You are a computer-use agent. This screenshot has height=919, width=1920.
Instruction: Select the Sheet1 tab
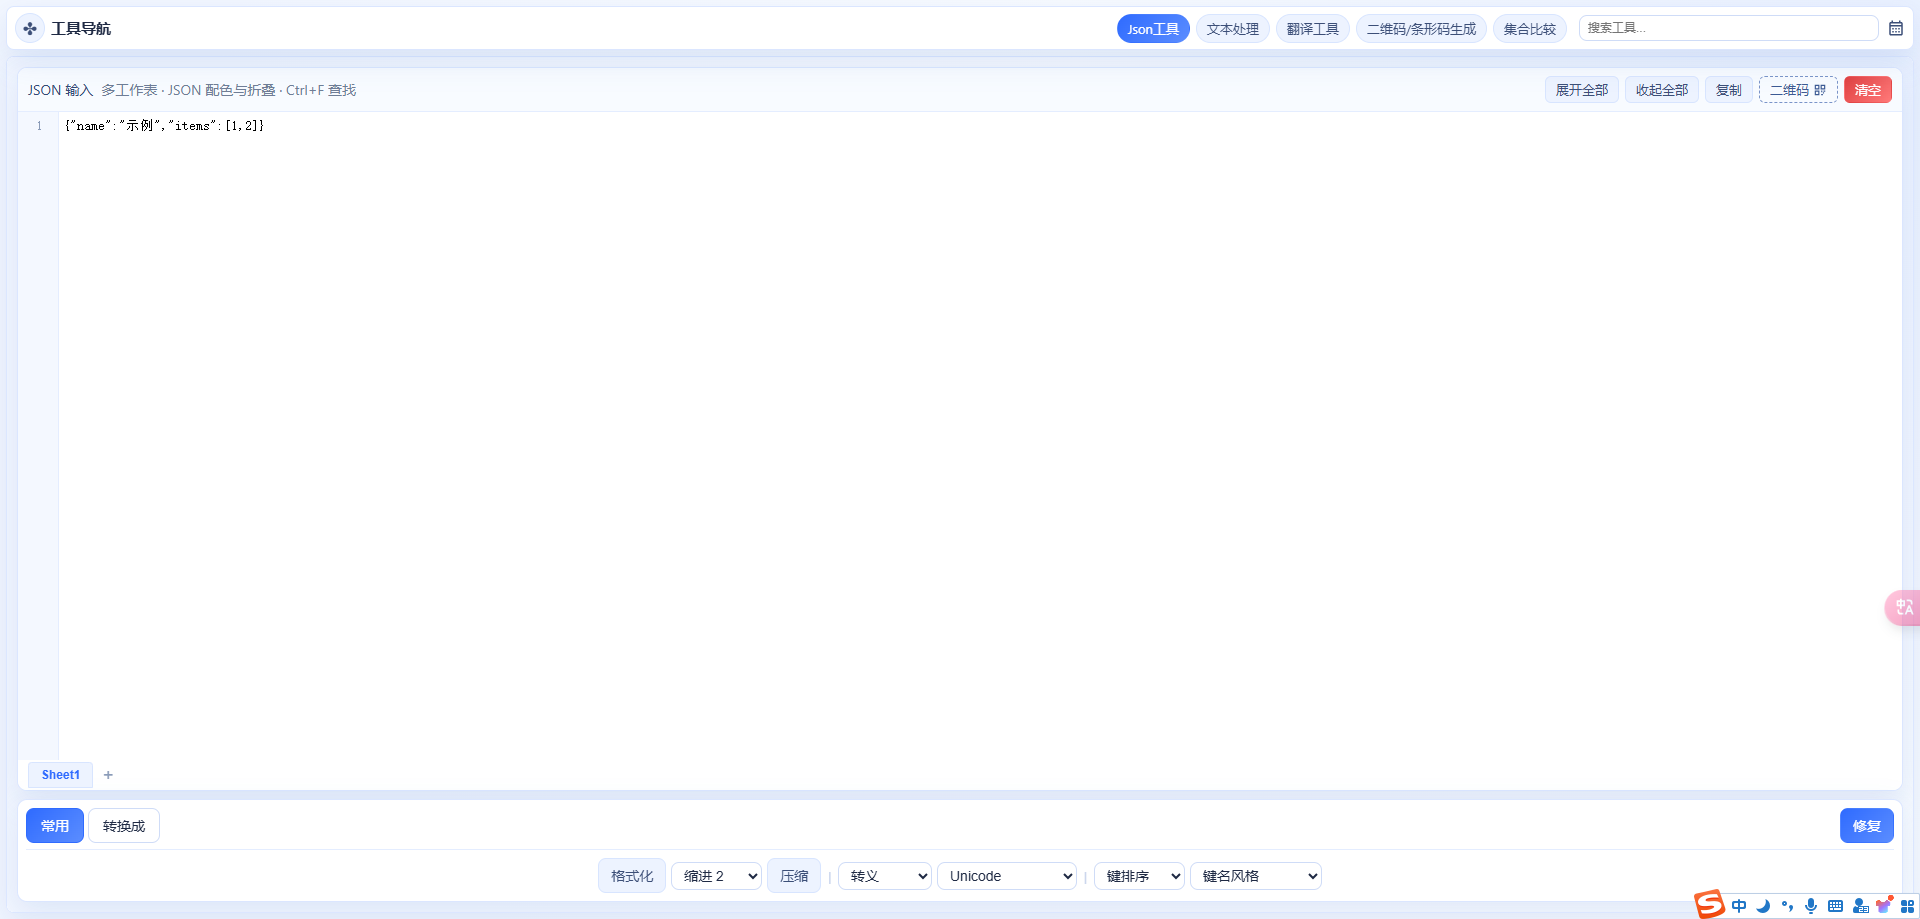pyautogui.click(x=61, y=775)
